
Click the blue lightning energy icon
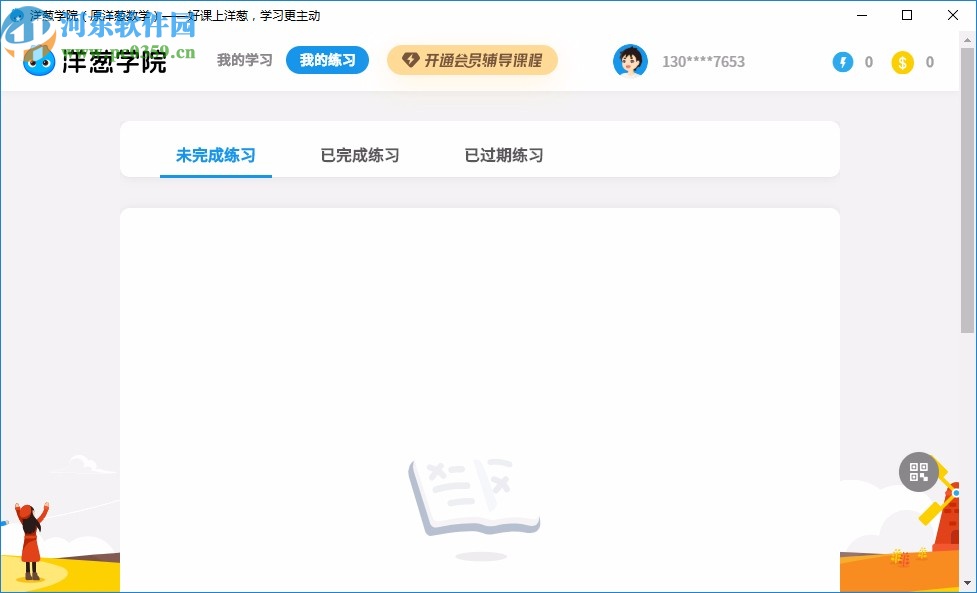pyautogui.click(x=842, y=61)
